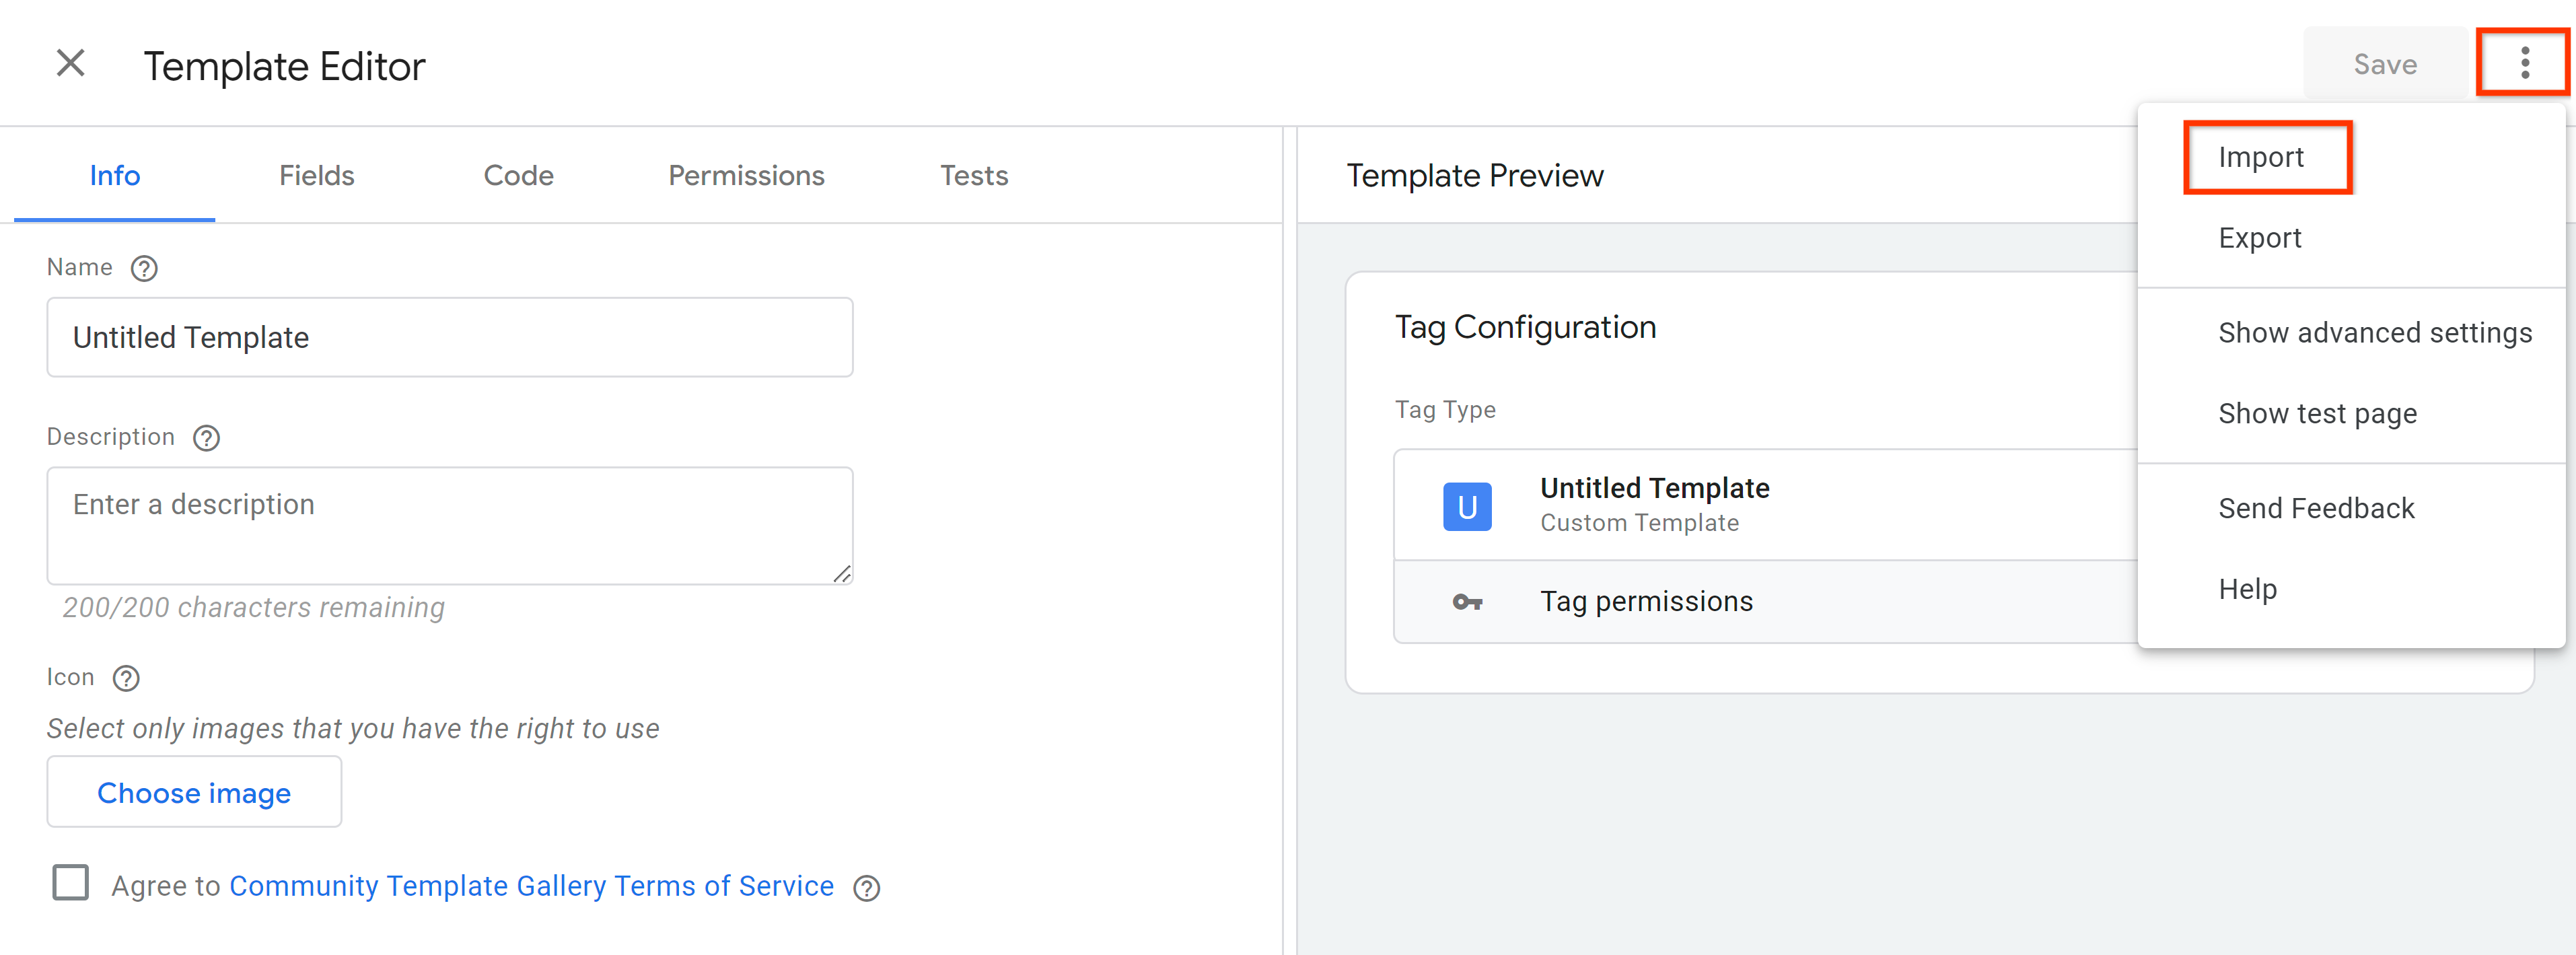Click the close X icon in Template Editor
This screenshot has width=2576, height=955.
click(69, 66)
